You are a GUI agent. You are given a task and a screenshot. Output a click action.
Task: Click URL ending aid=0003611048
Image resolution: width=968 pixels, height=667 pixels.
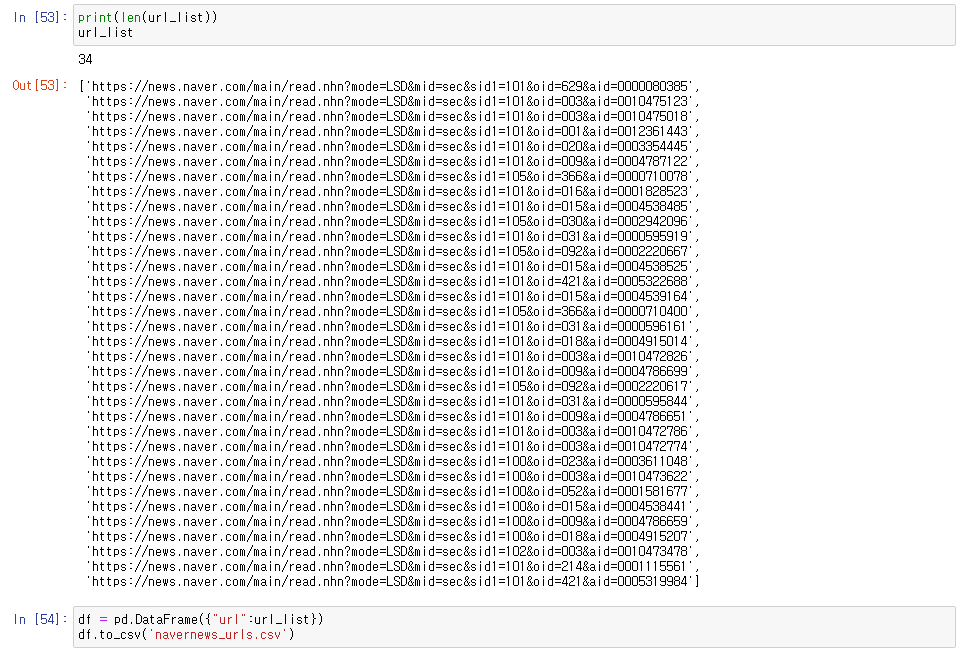(390, 462)
